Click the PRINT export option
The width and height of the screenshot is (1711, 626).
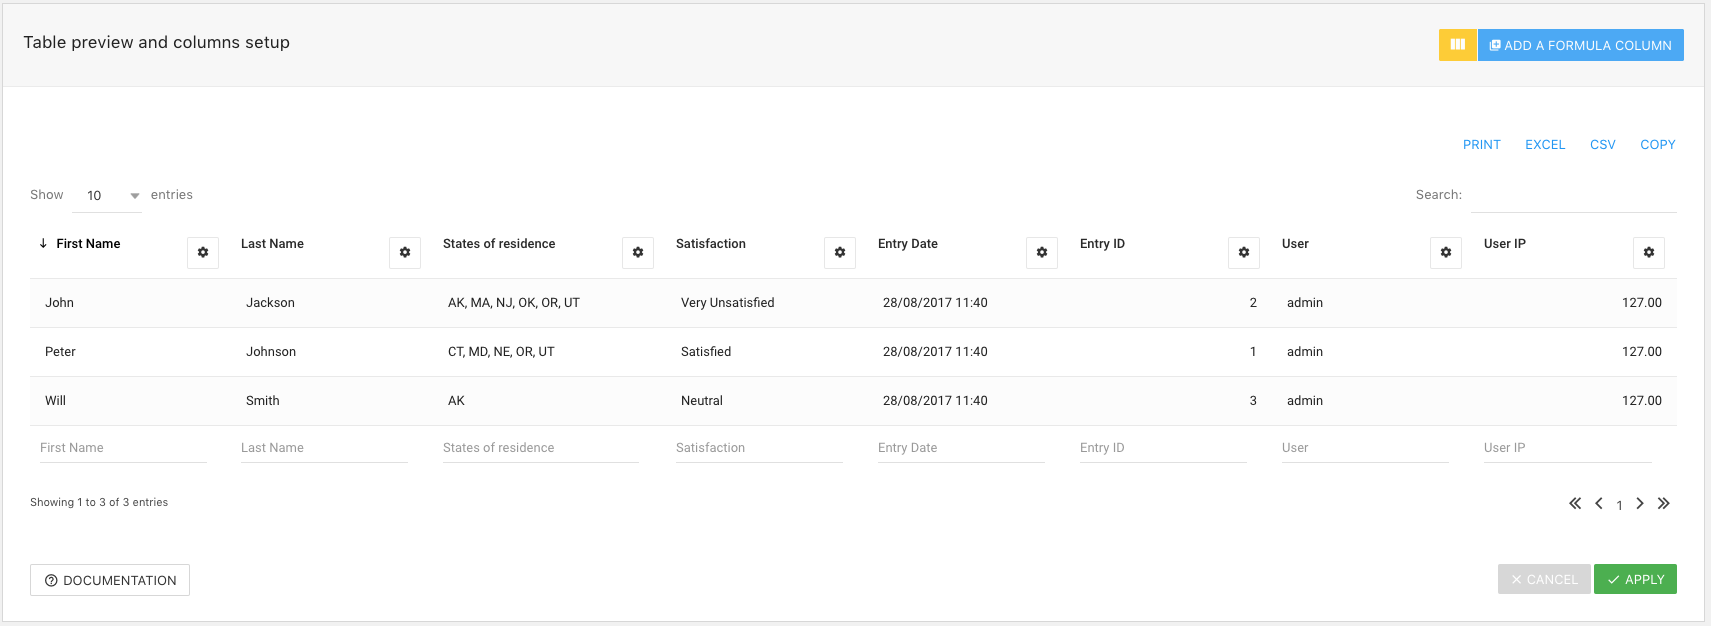pyautogui.click(x=1481, y=145)
